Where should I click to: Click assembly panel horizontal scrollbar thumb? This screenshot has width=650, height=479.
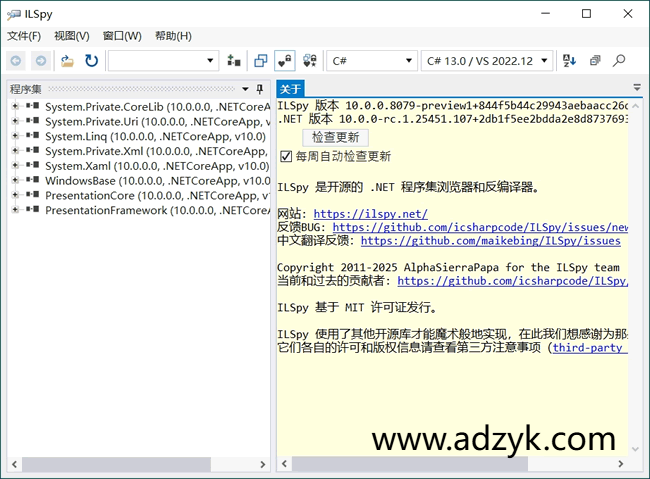[116, 464]
